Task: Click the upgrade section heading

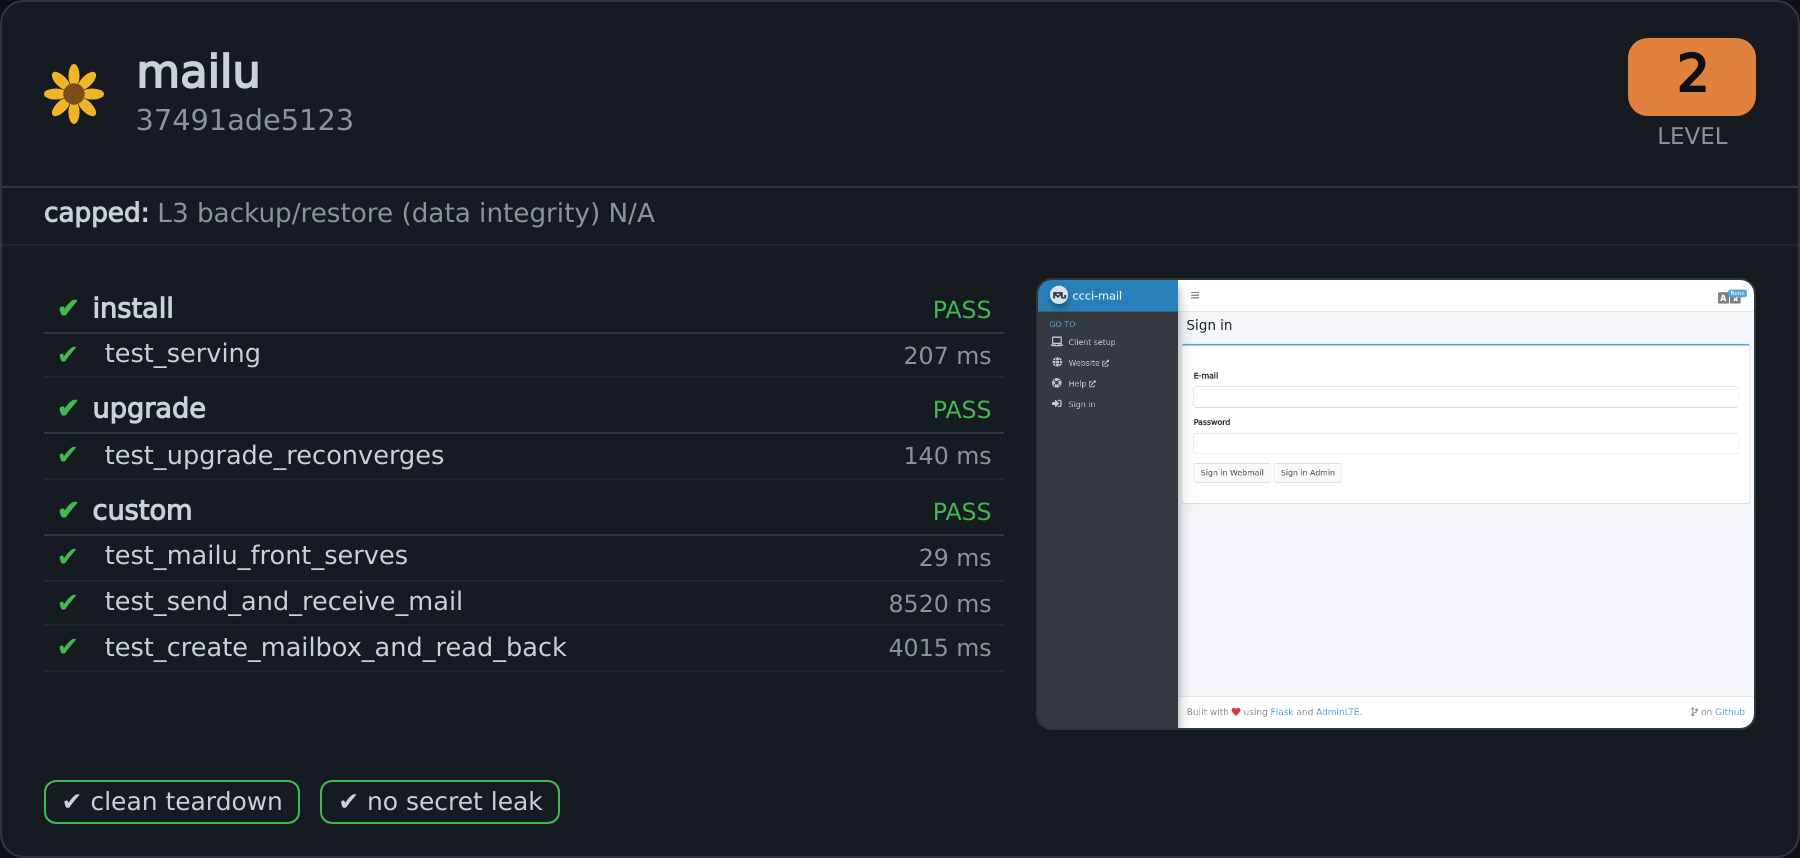Action: (149, 409)
